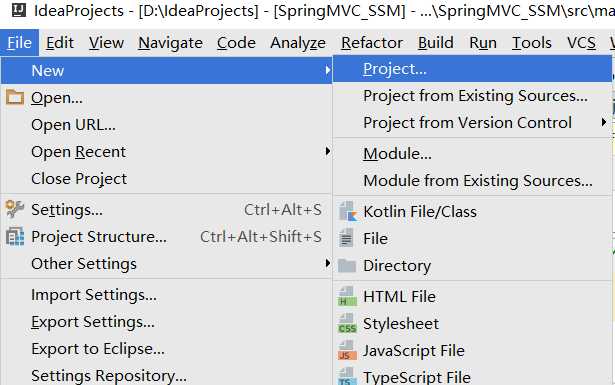The height and width of the screenshot is (385, 615).
Task: Click the File document icon
Action: pos(346,238)
